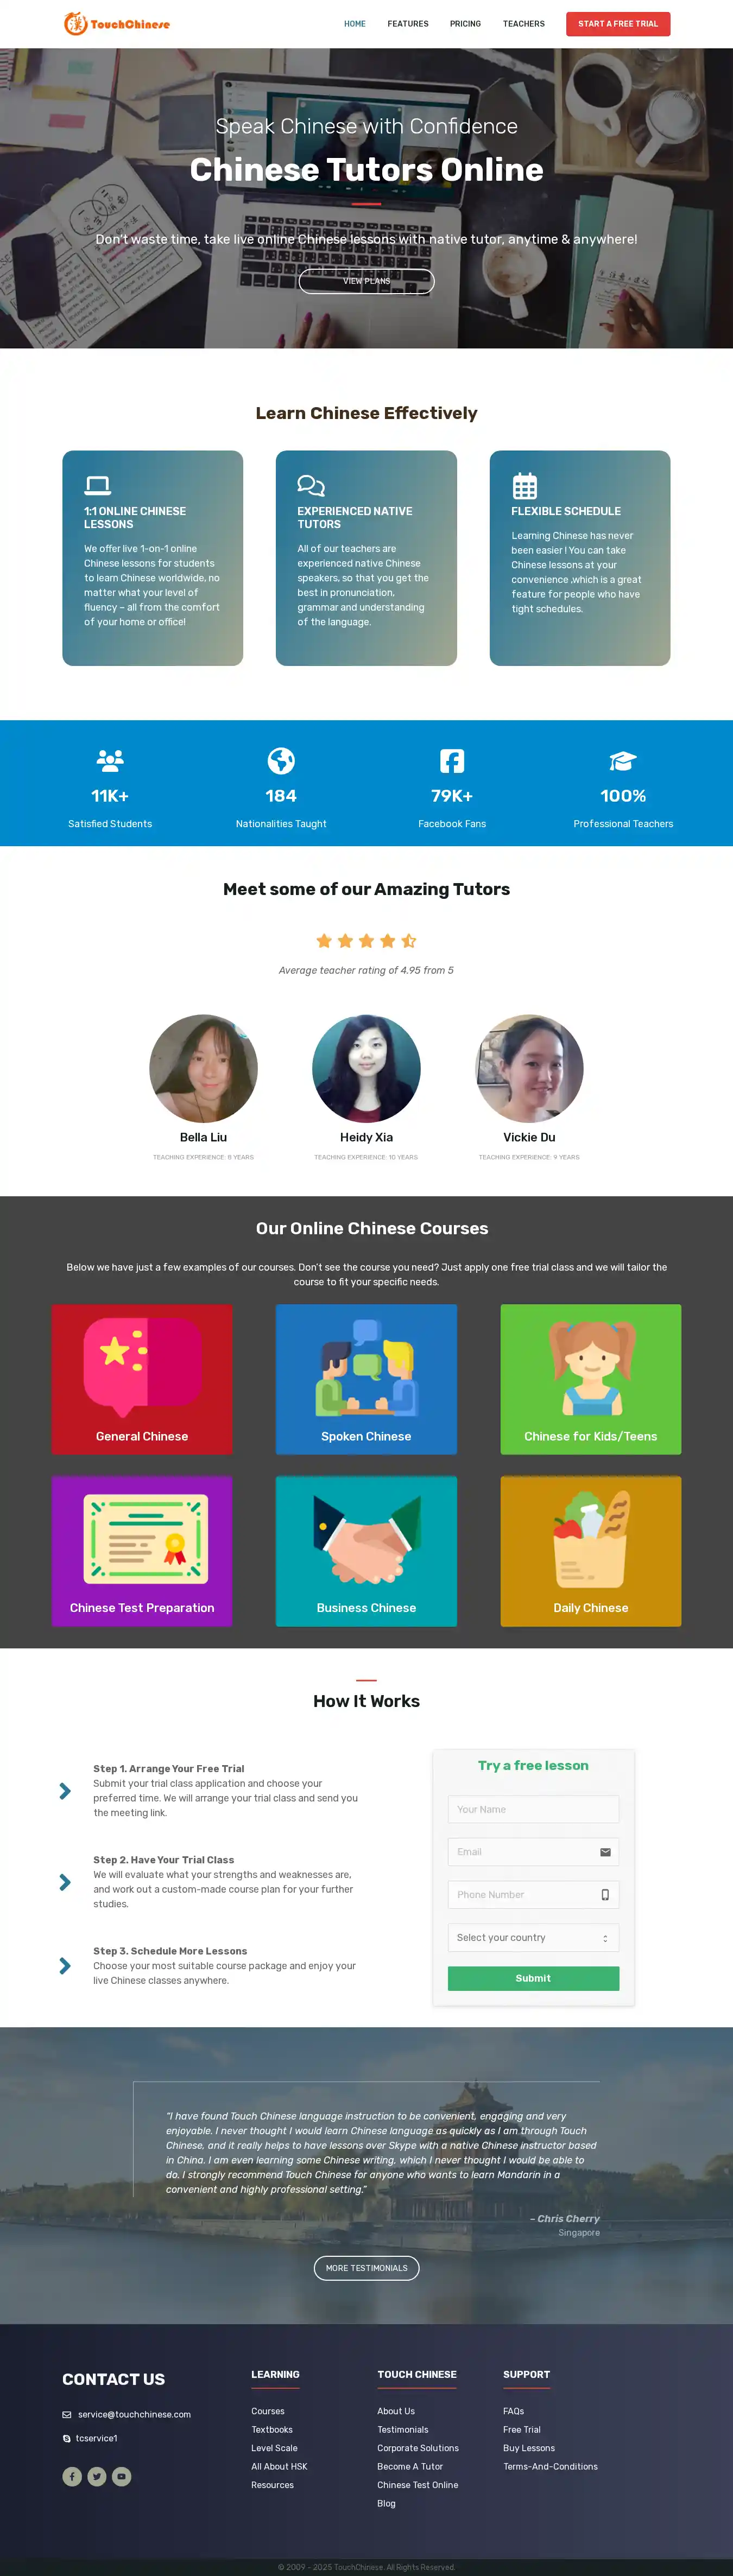Click the Facebook Fans icon
733x2576 pixels.
(452, 761)
